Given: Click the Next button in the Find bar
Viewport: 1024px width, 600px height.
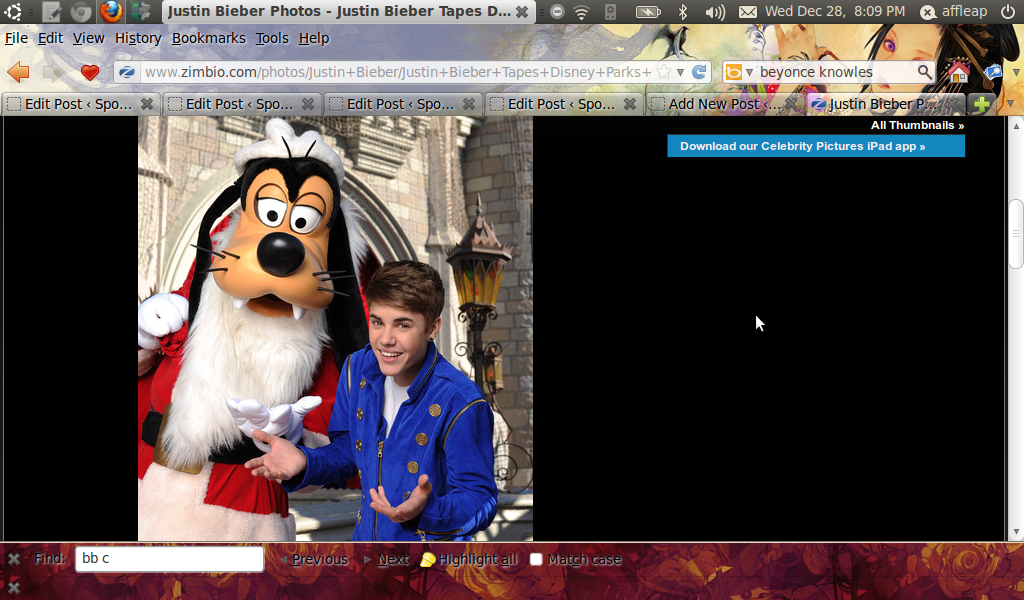Looking at the screenshot, I should [x=387, y=560].
